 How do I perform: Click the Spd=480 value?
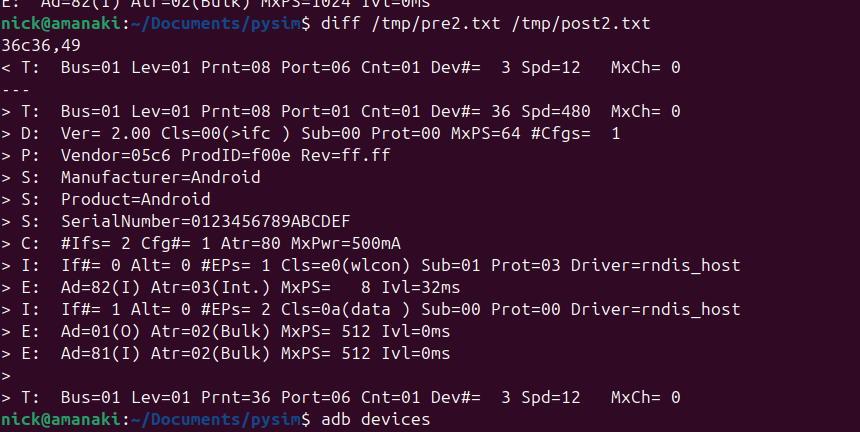click(x=556, y=112)
